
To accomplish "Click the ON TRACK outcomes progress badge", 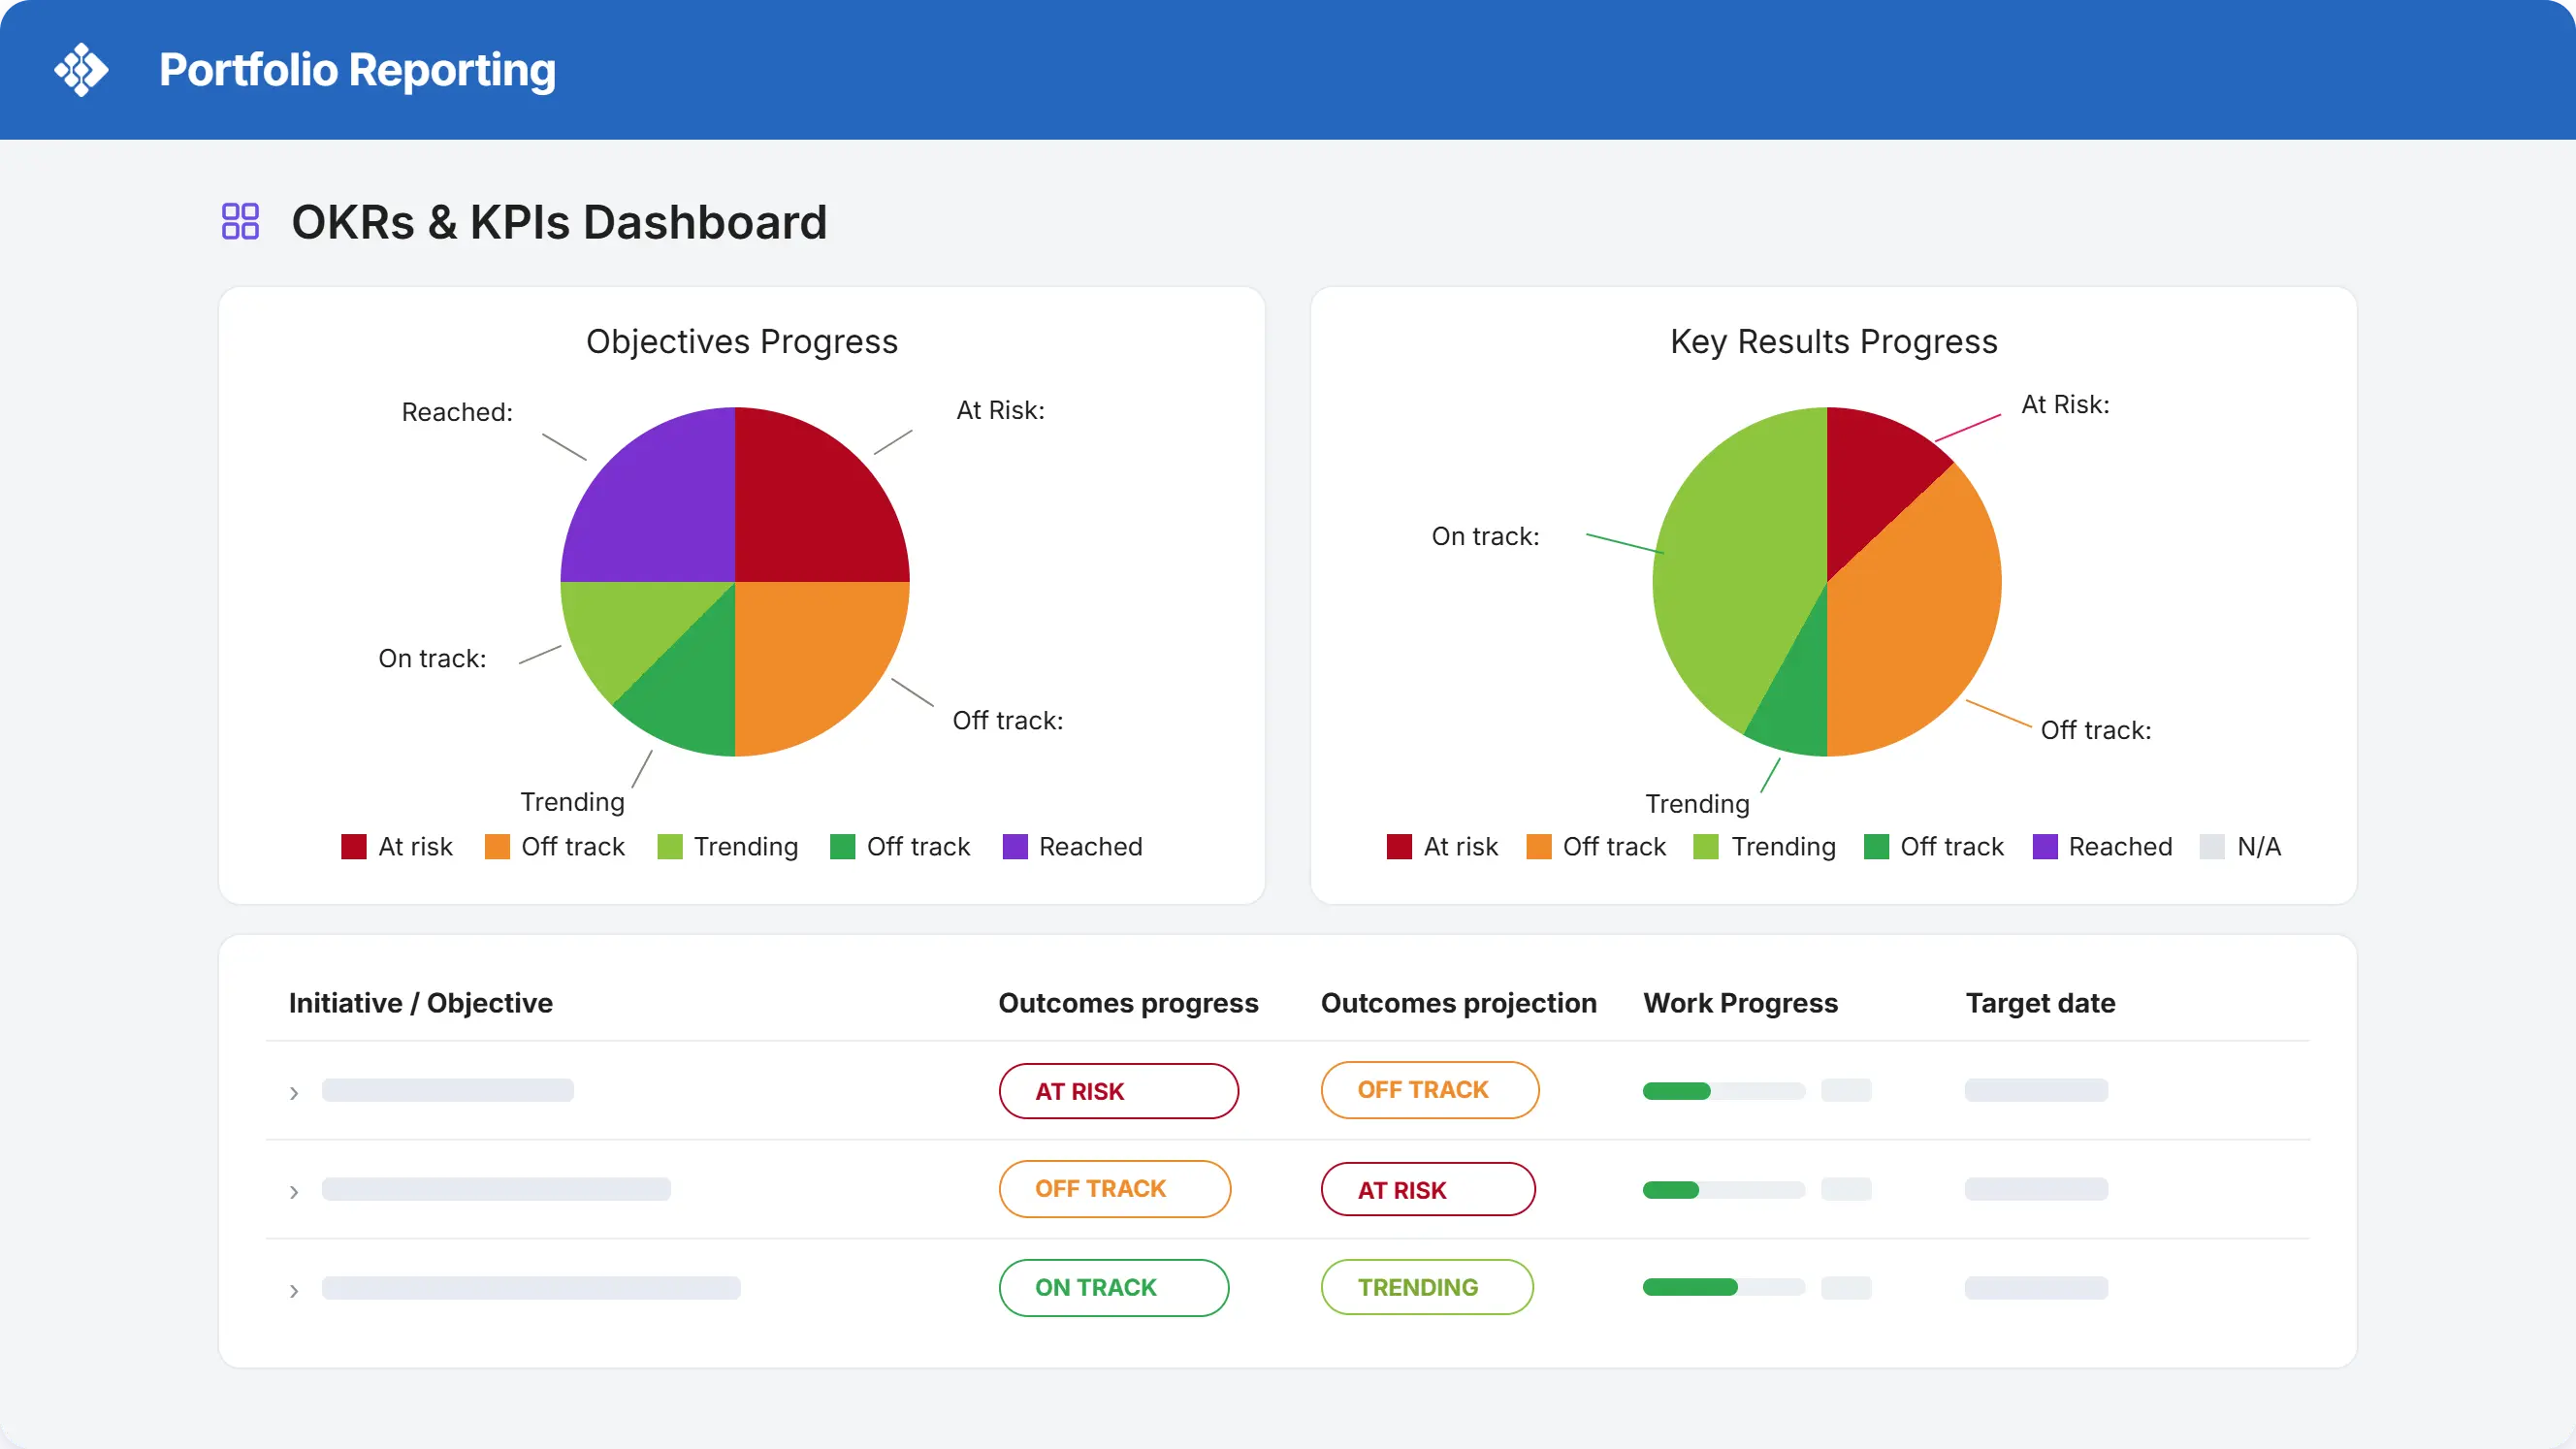I will tap(1114, 1288).
